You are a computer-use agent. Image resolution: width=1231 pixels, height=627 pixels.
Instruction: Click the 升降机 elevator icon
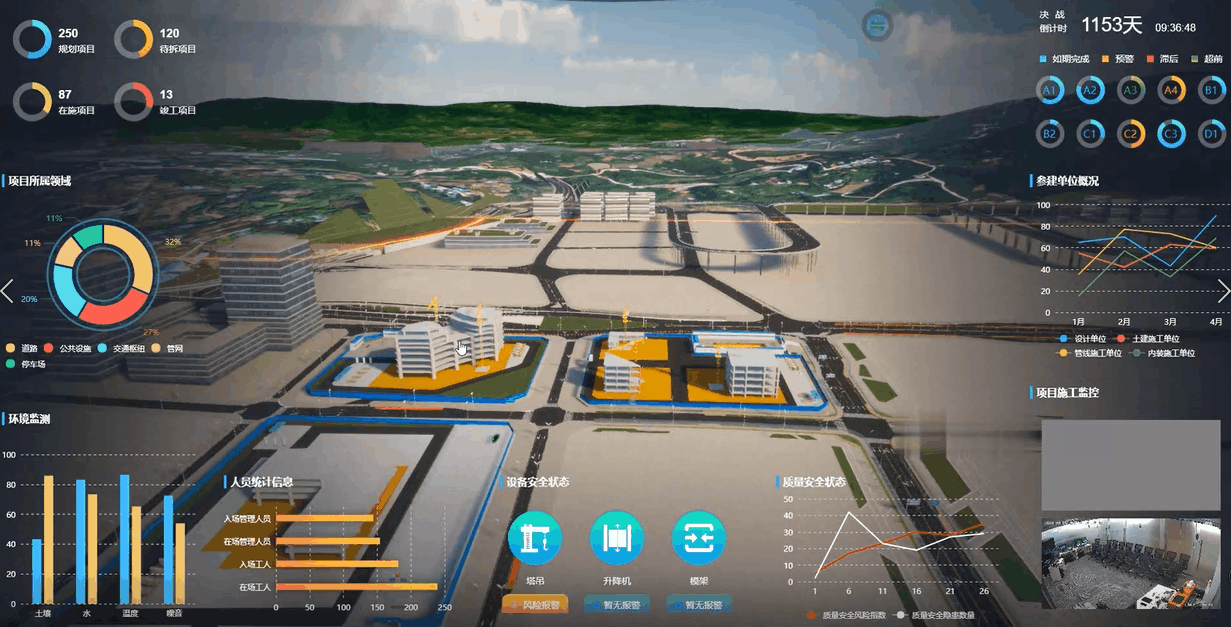tap(617, 538)
